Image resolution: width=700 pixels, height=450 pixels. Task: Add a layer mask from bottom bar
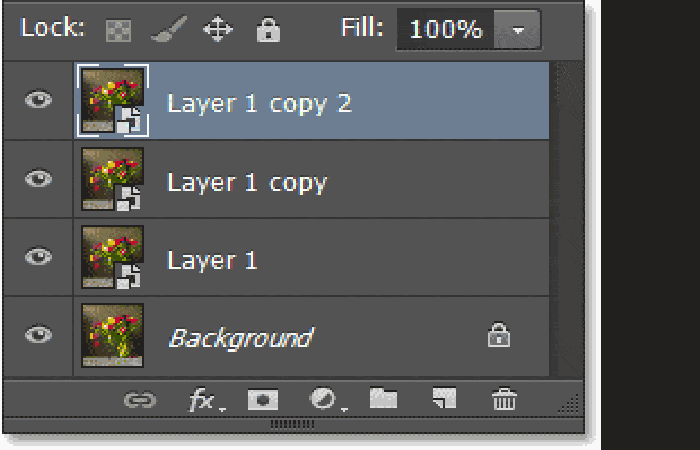click(263, 400)
